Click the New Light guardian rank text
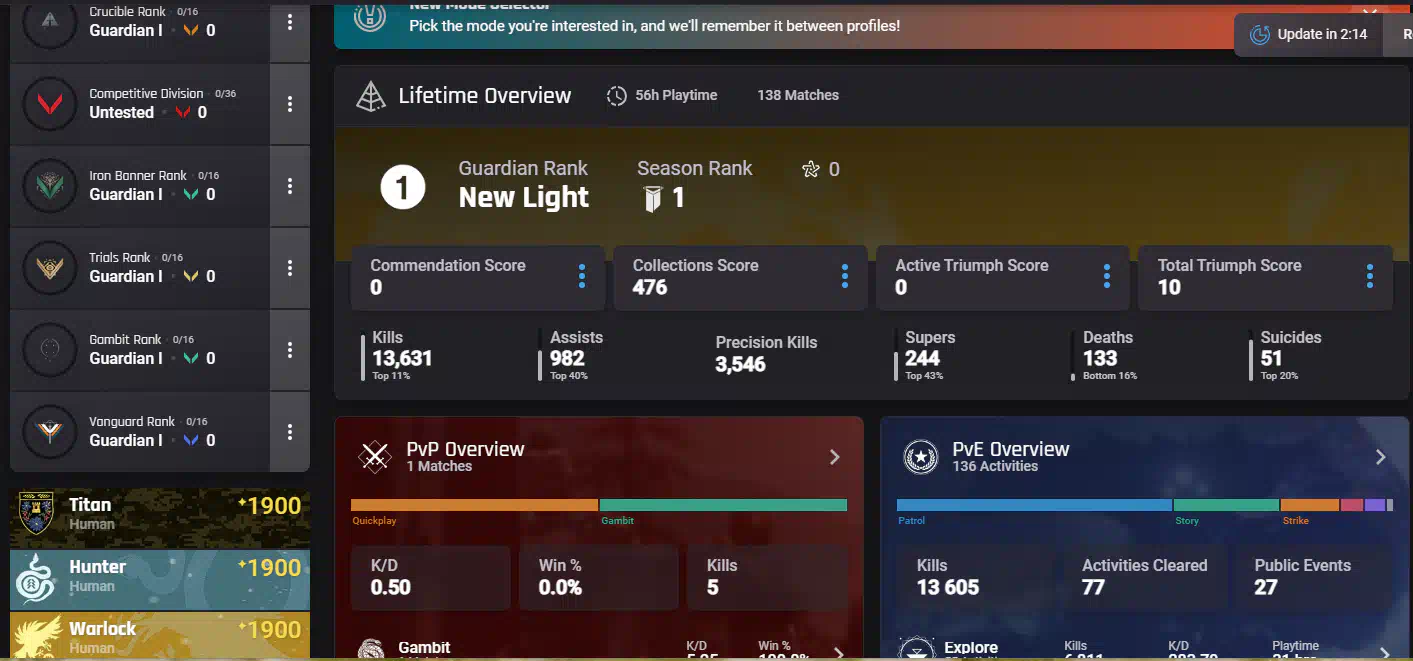1413x661 pixels. point(524,198)
